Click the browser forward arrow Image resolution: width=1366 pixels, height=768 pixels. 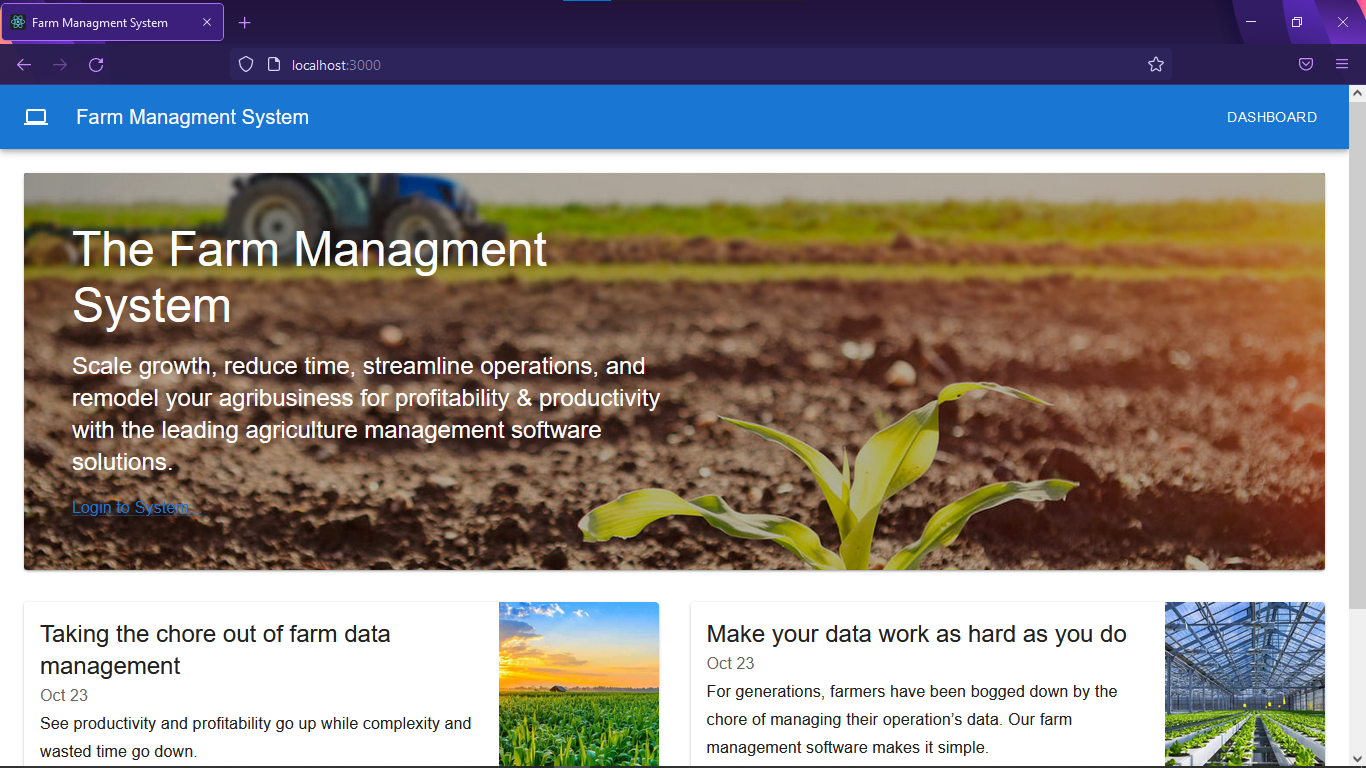point(60,65)
